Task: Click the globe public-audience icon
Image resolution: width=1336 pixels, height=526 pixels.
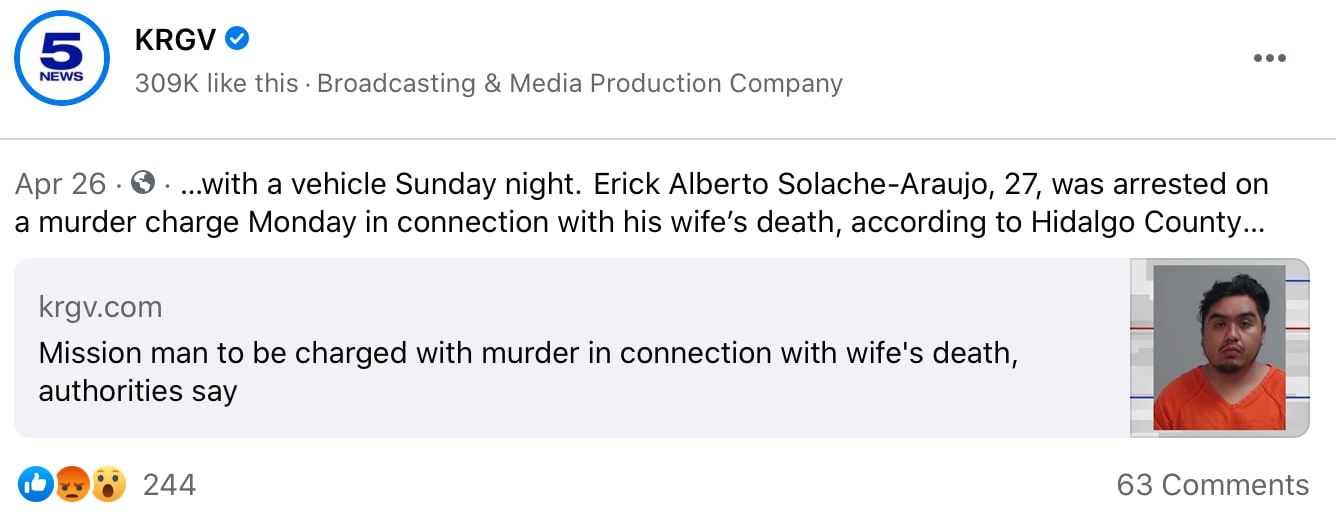Action: [143, 184]
